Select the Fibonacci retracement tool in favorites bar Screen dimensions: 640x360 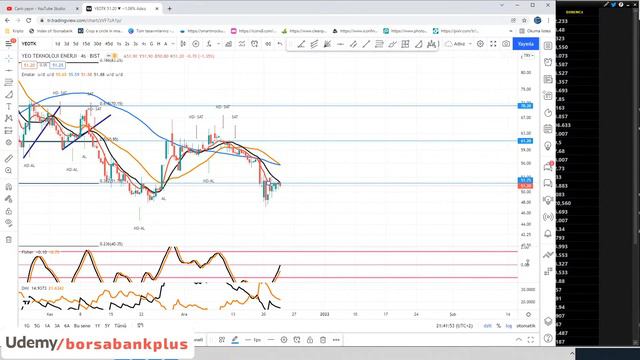(379, 44)
